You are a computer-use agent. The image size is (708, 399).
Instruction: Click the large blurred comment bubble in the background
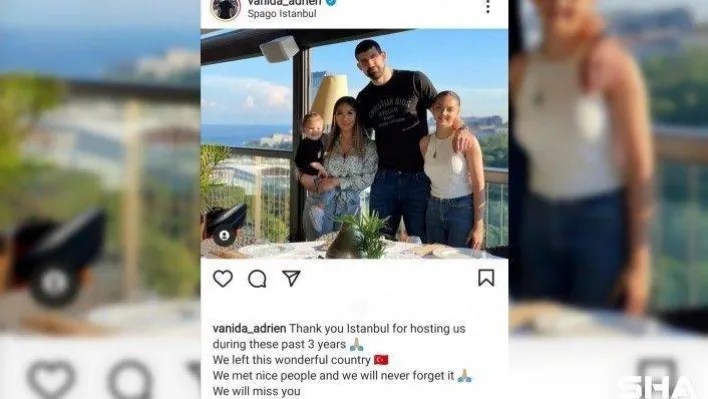[x=130, y=380]
